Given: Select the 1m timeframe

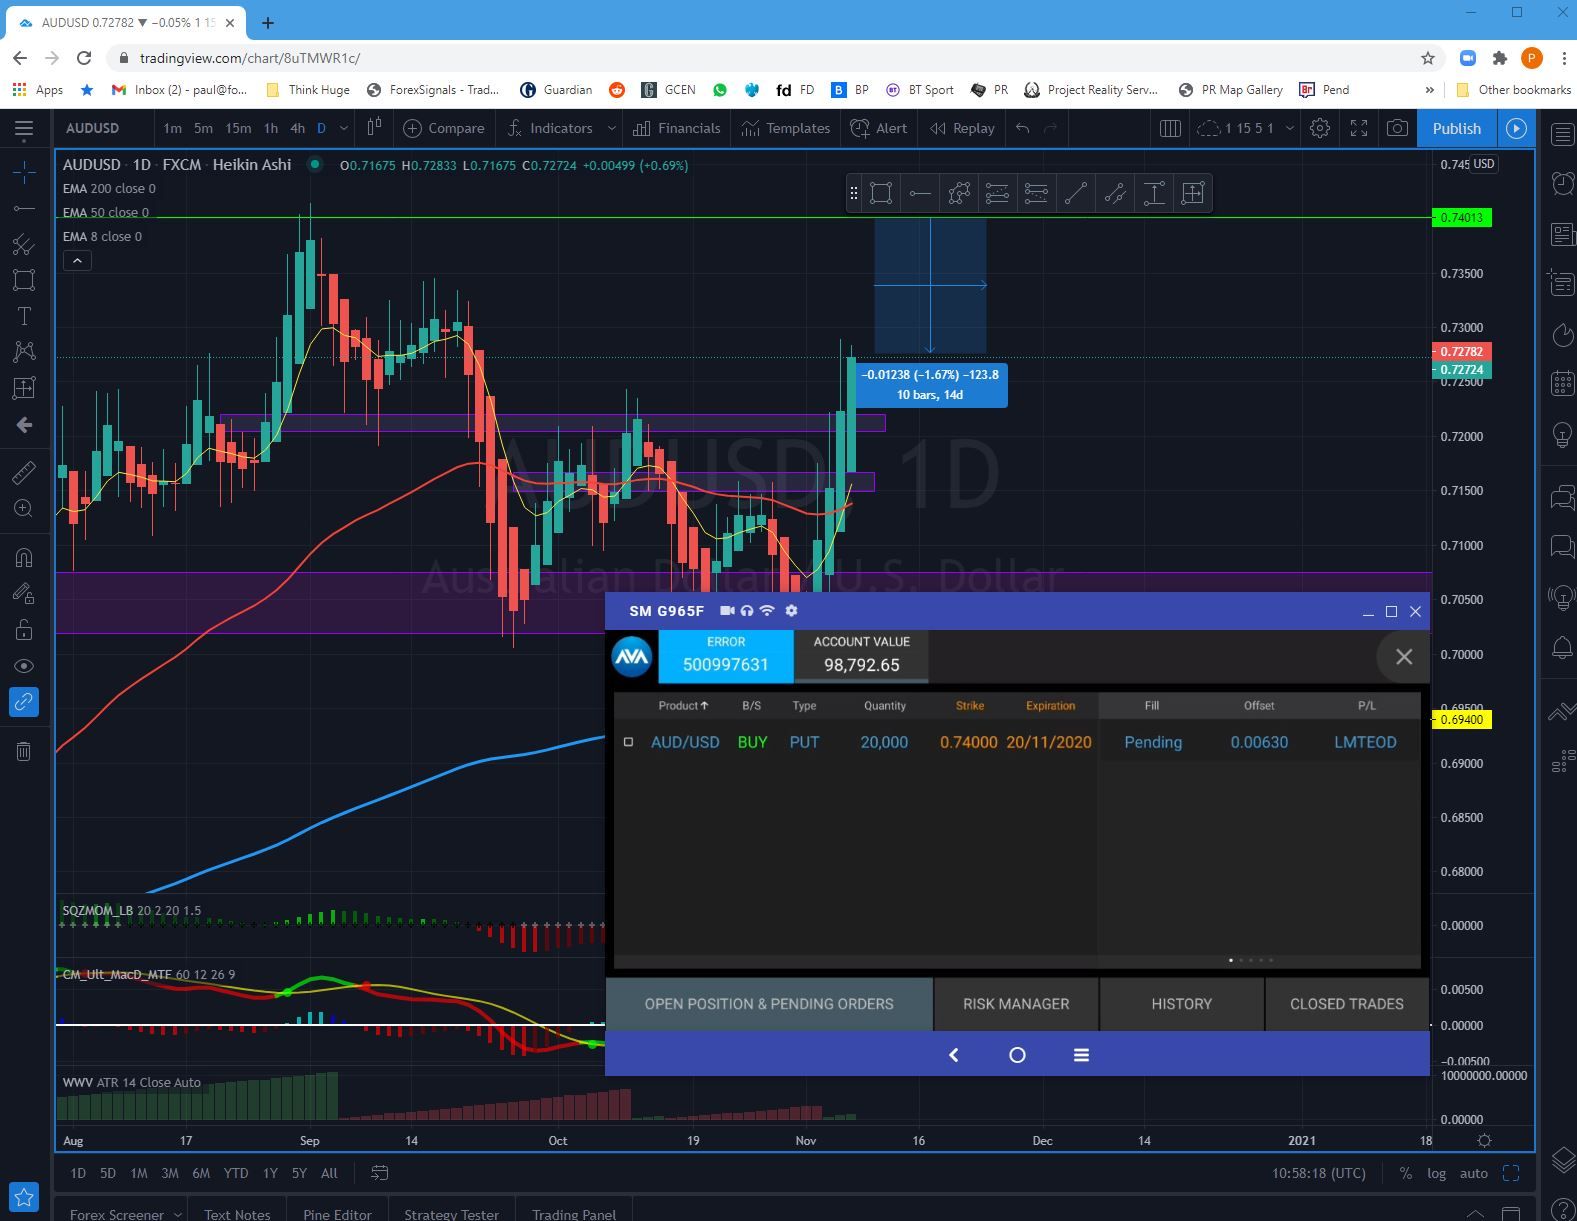Looking at the screenshot, I should tap(172, 128).
